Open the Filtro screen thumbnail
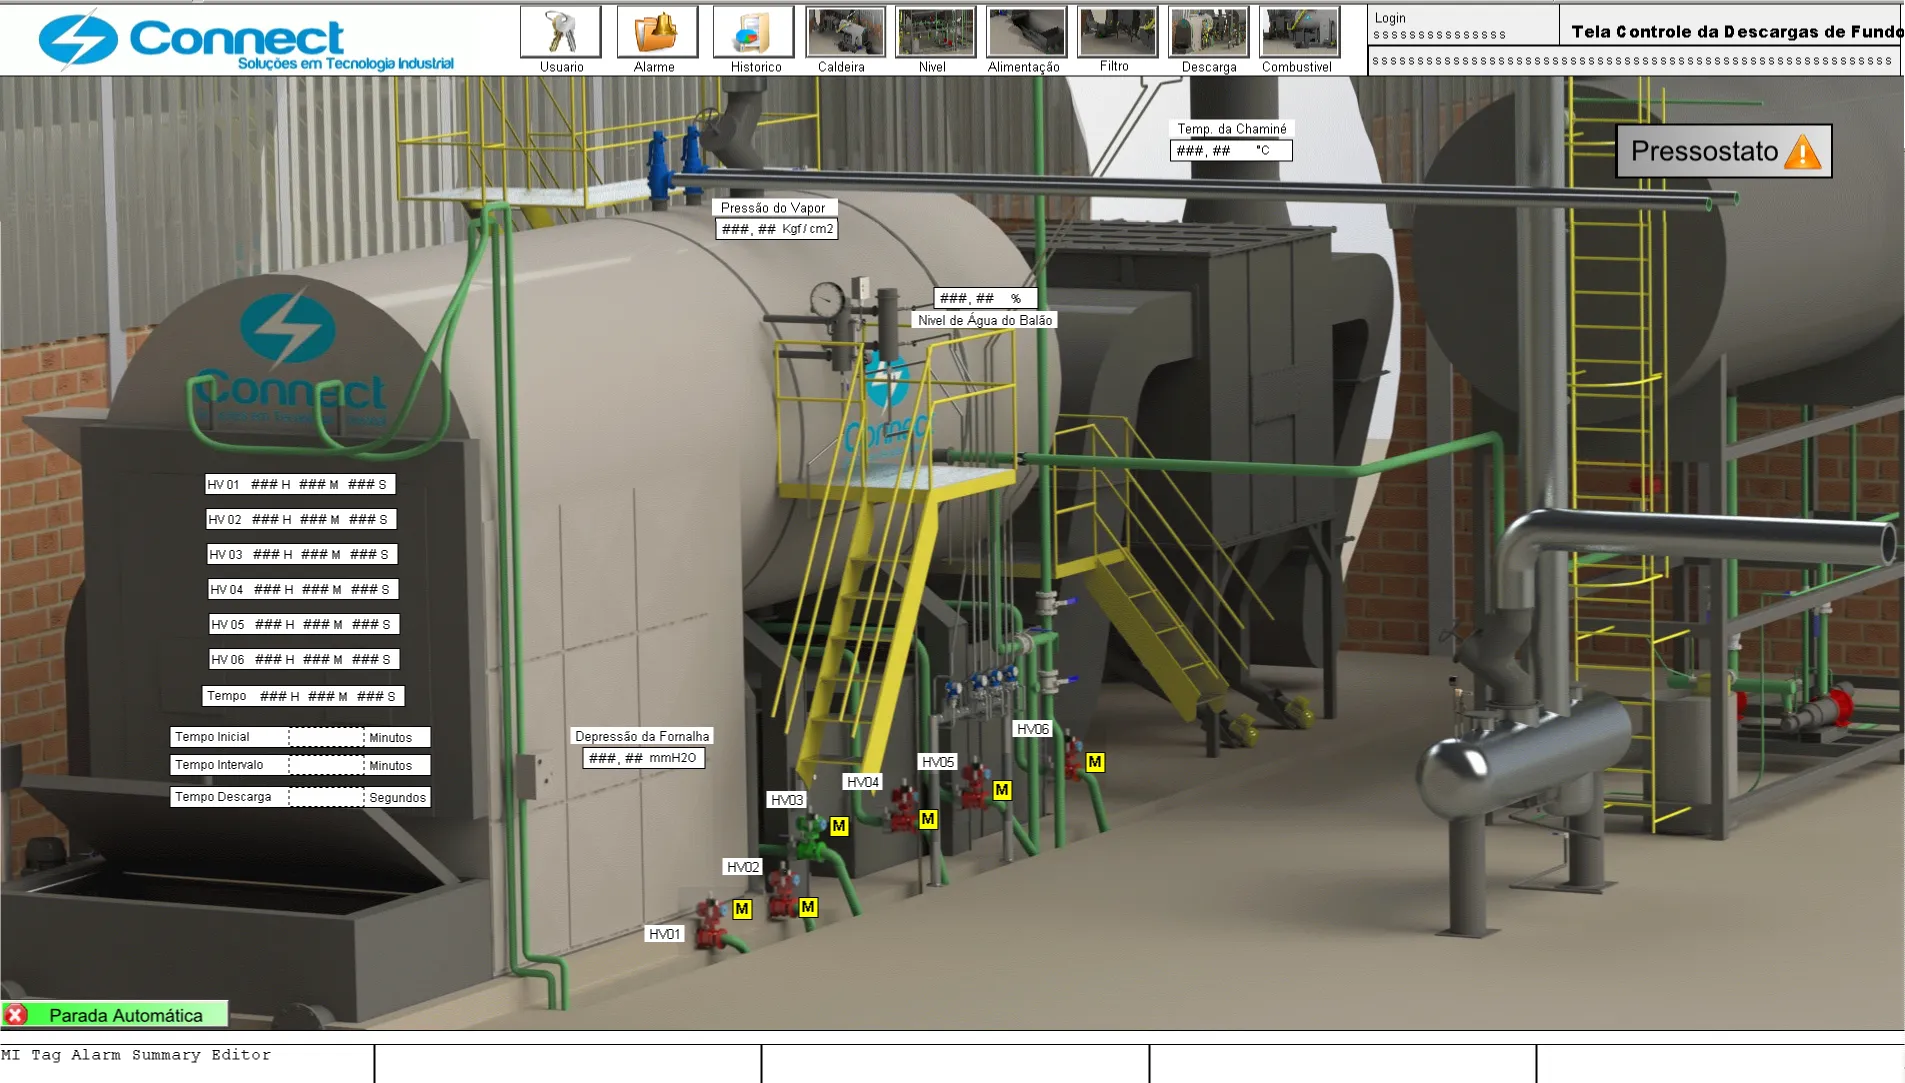Viewport: 1905px width, 1083px height. coord(1117,33)
